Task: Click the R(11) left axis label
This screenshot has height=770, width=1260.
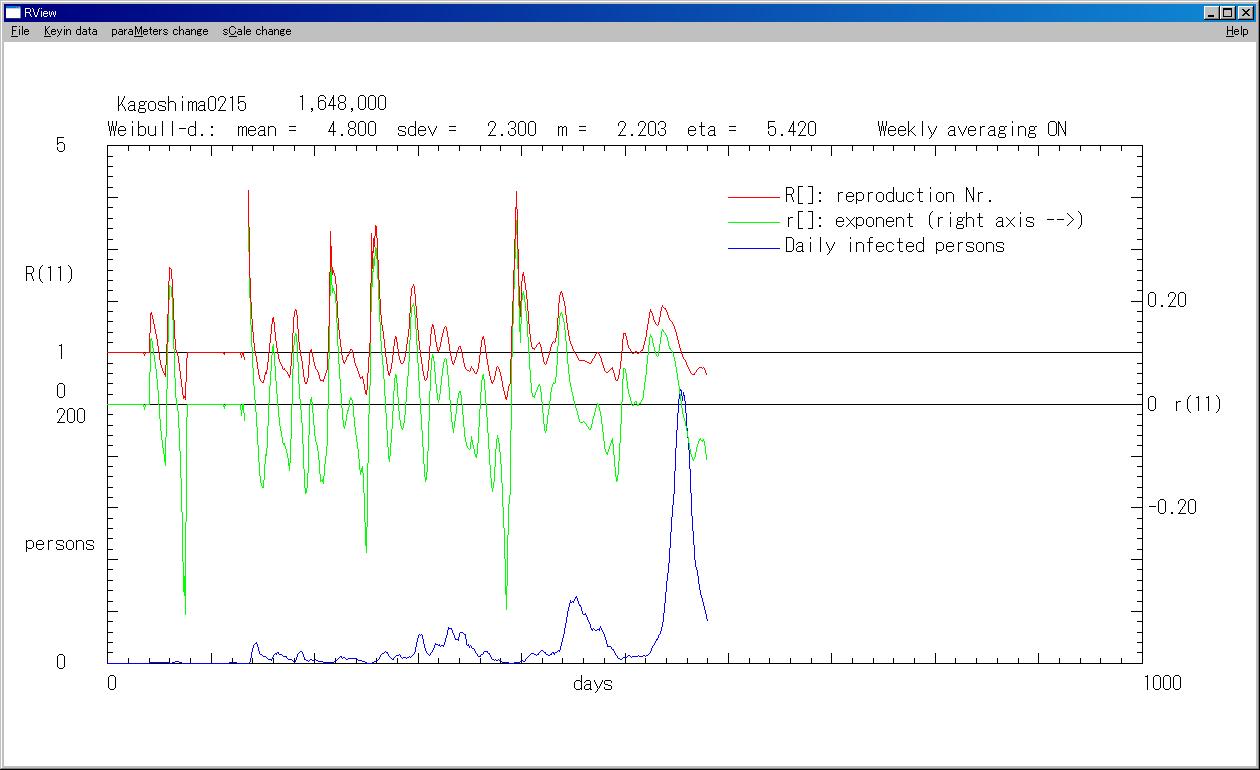Action: coord(49,274)
